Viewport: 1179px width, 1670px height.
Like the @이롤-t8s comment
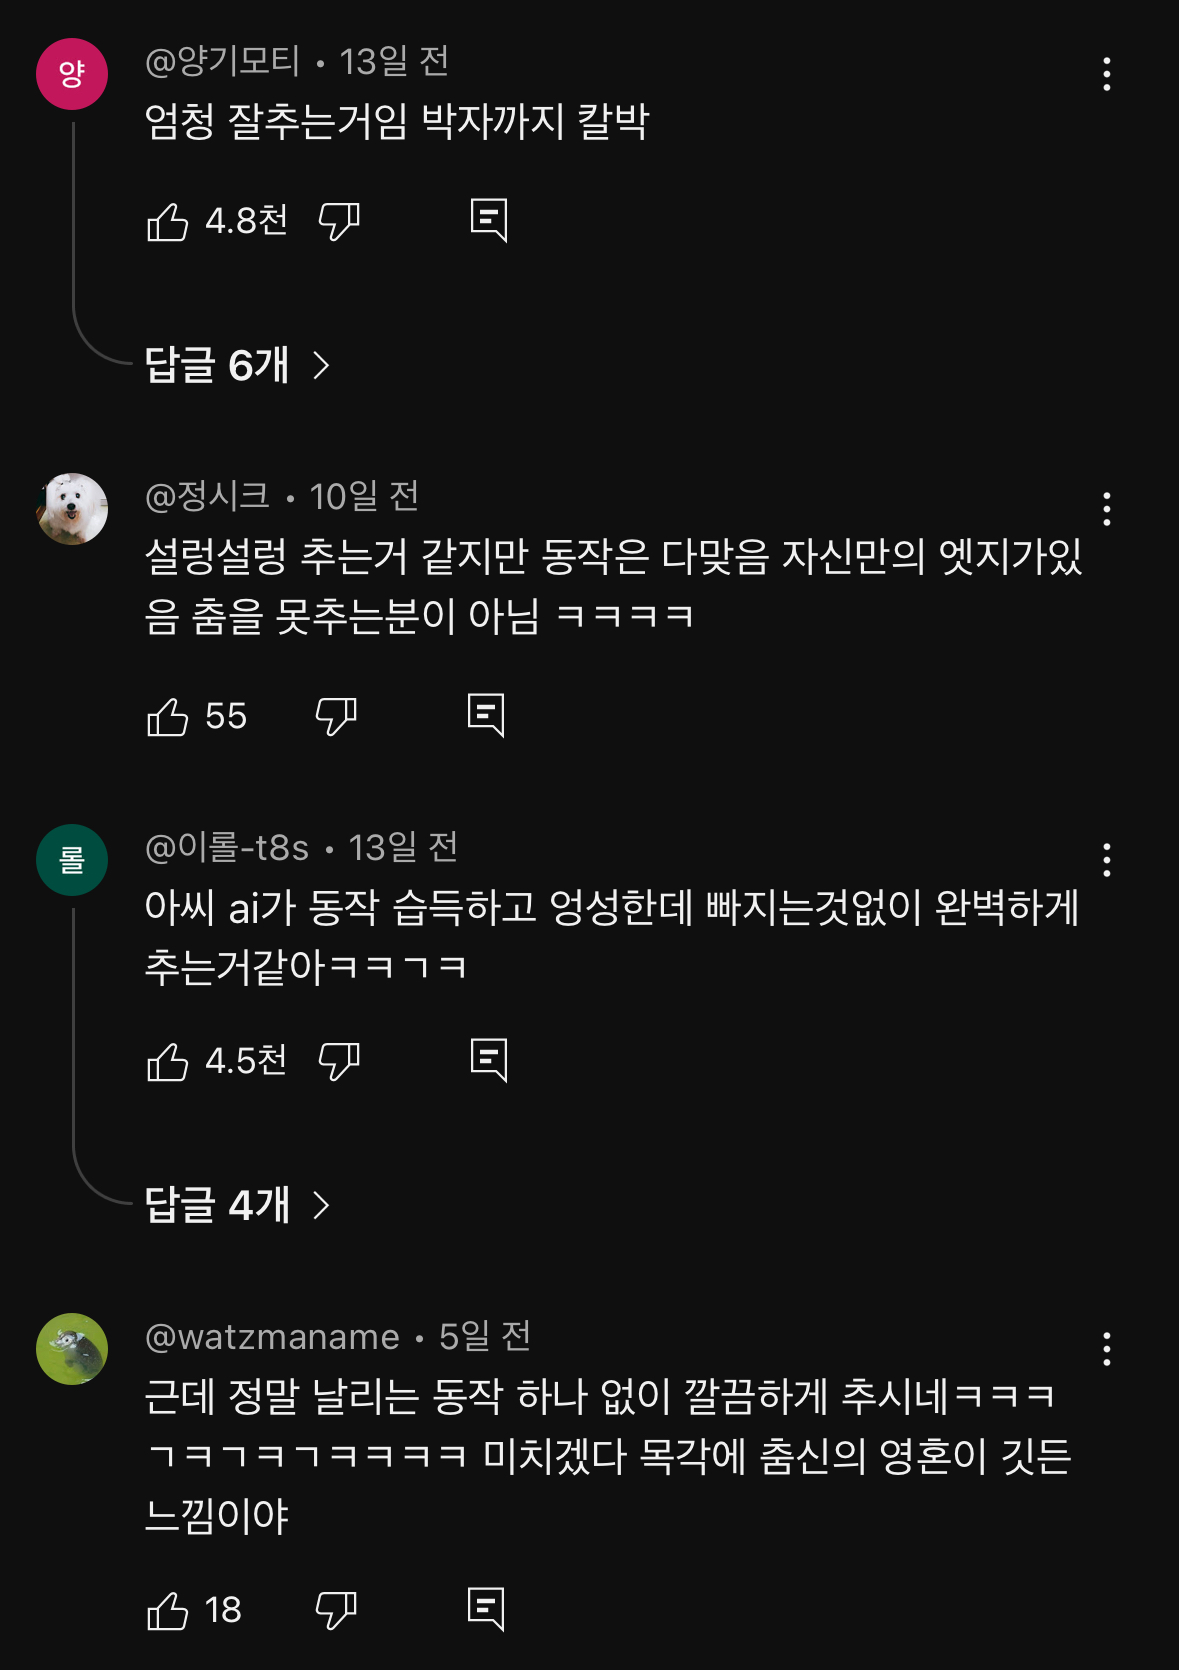(x=168, y=1061)
